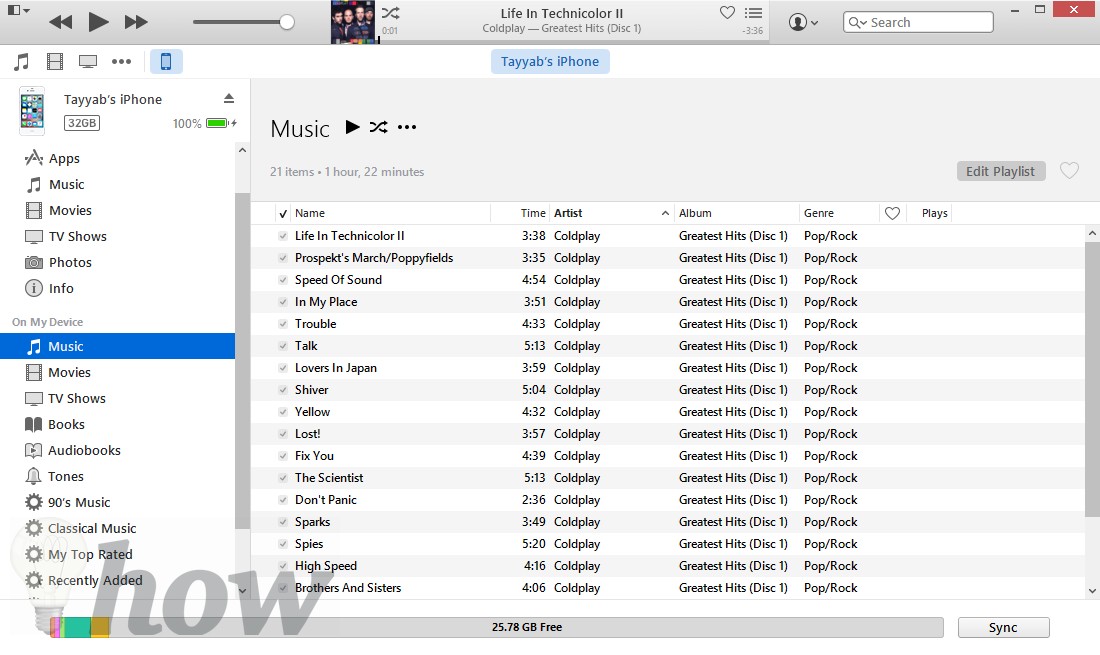Open Music playlist more options ellipsis
This screenshot has width=1100, height=655.
407,127
